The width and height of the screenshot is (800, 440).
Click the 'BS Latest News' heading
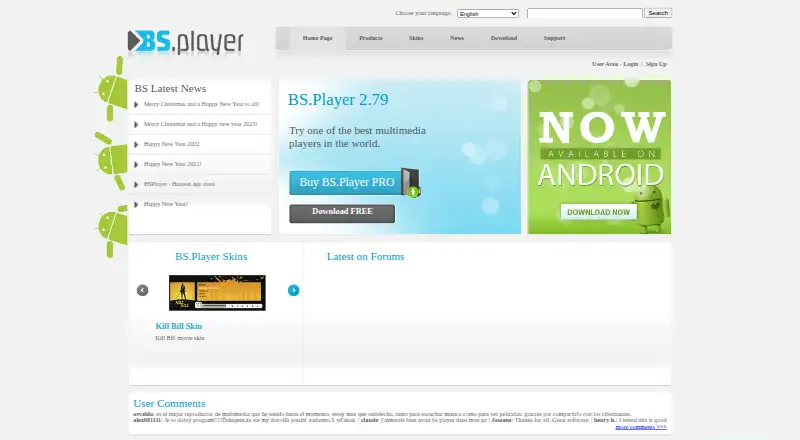coord(170,89)
